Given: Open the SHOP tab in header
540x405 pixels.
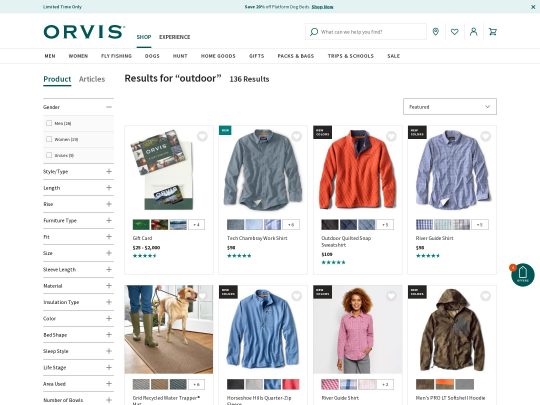Looking at the screenshot, I should (144, 37).
